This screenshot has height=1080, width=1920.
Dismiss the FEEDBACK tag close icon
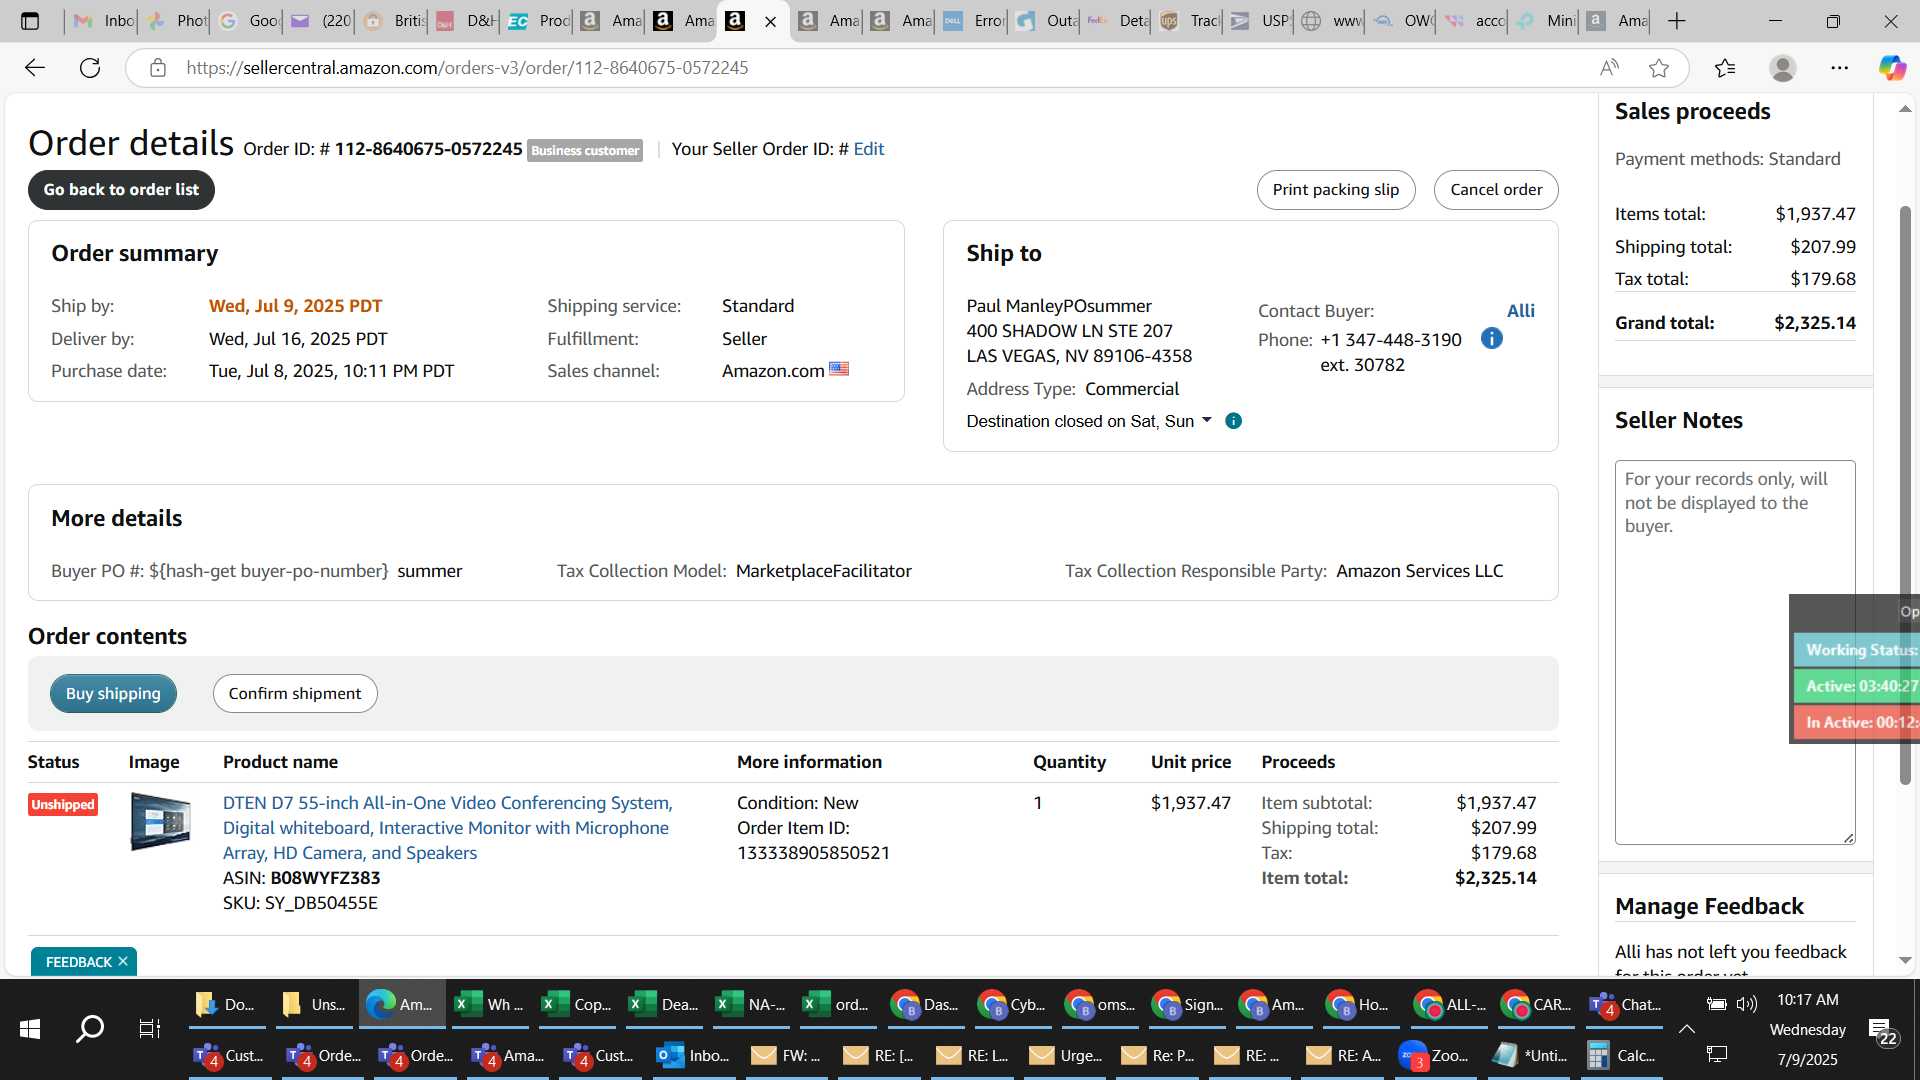pos(123,962)
